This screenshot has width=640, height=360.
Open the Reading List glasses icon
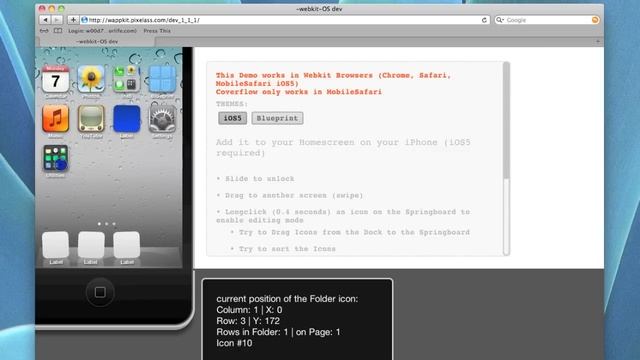click(x=44, y=31)
